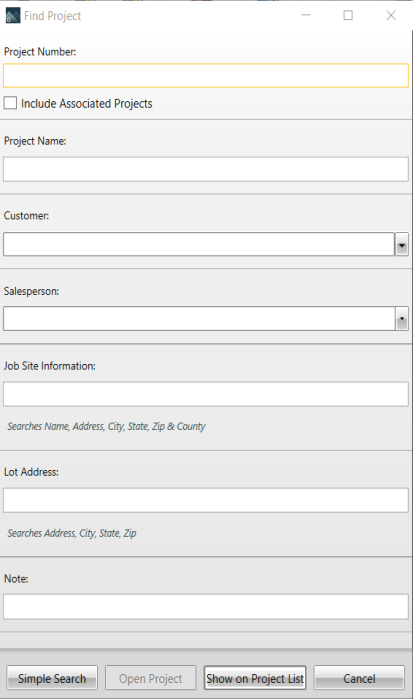This screenshot has width=413, height=699.
Task: Focus the Project Number input field
Action: pyautogui.click(x=206, y=75)
